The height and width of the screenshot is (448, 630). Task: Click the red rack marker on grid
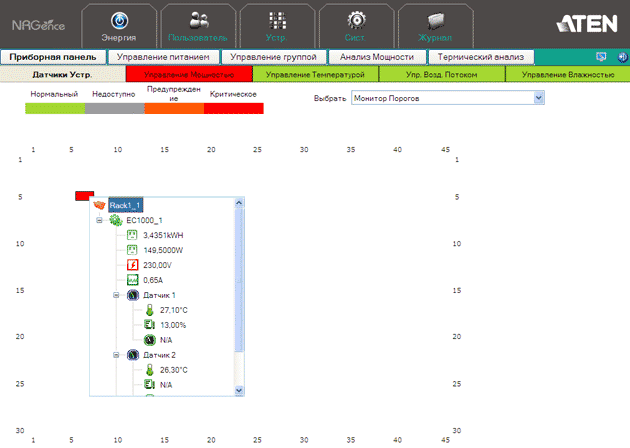coord(84,195)
